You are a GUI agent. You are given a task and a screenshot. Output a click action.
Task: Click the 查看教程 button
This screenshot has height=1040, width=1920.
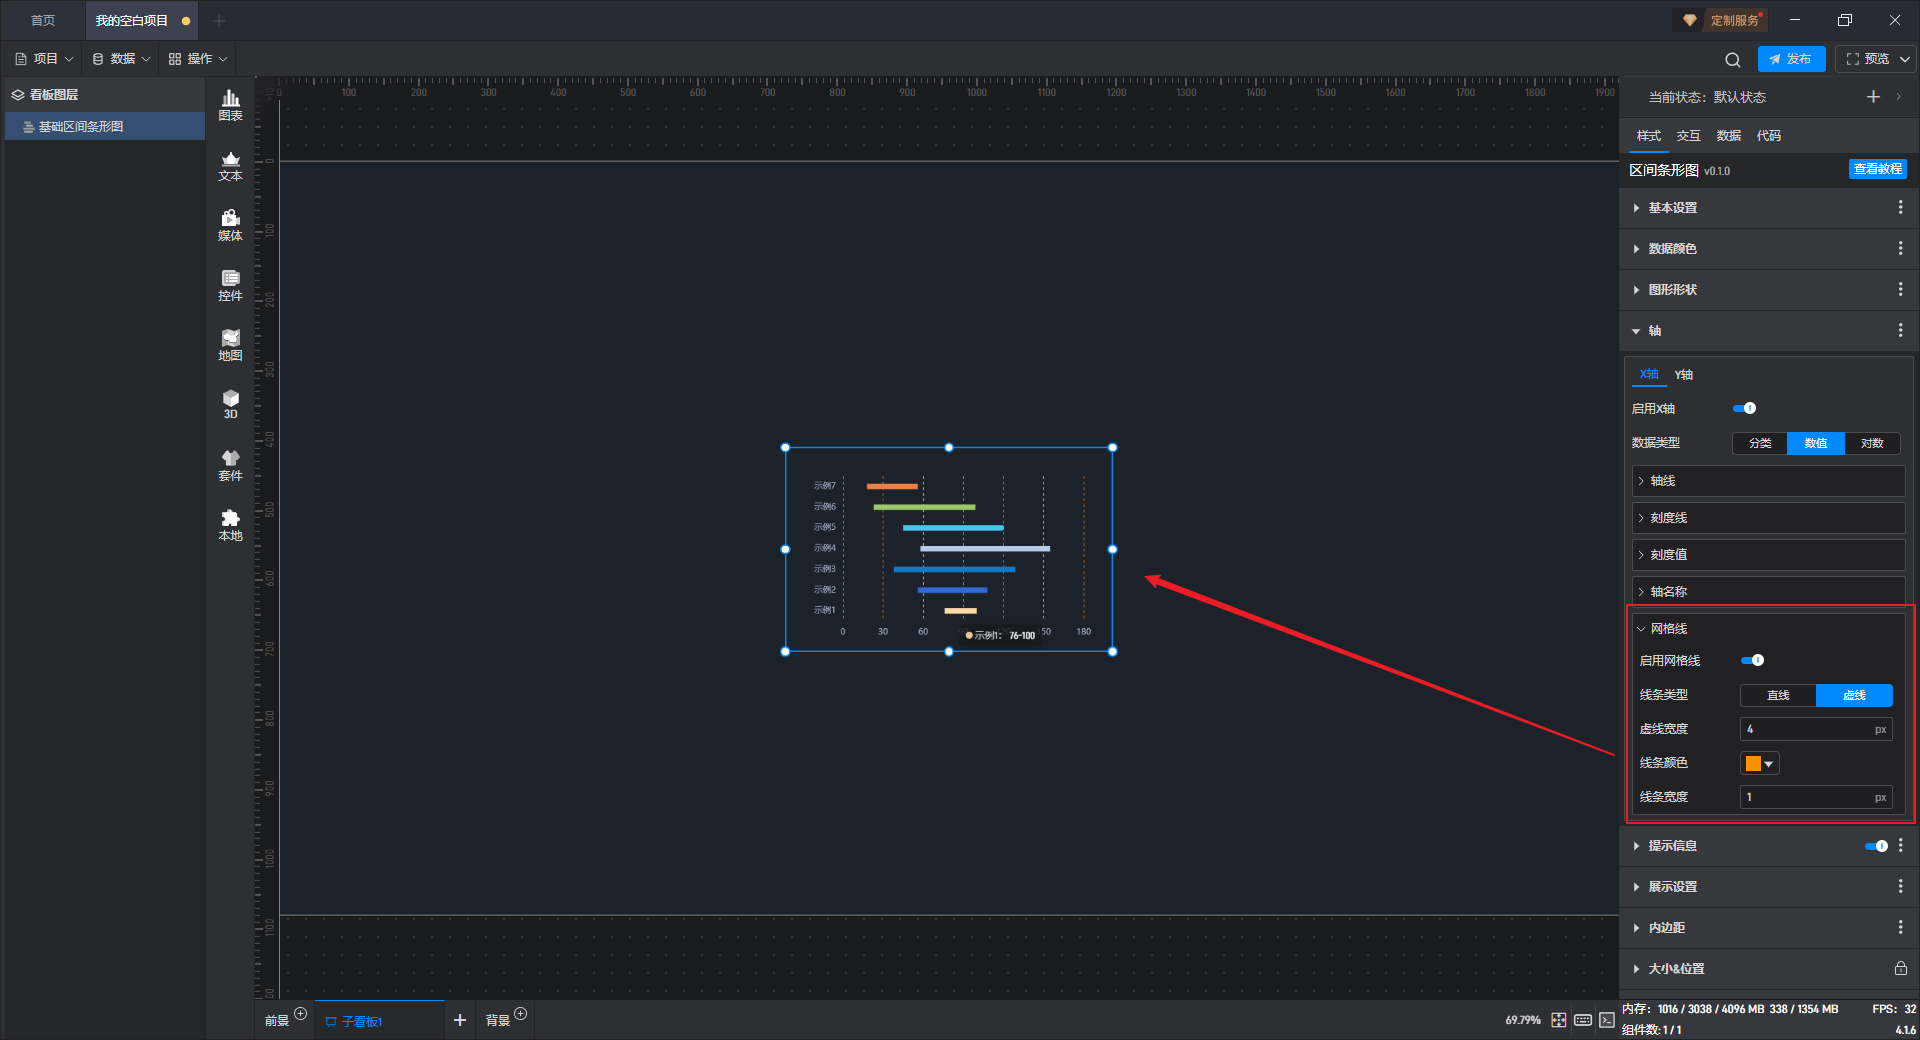[1877, 169]
